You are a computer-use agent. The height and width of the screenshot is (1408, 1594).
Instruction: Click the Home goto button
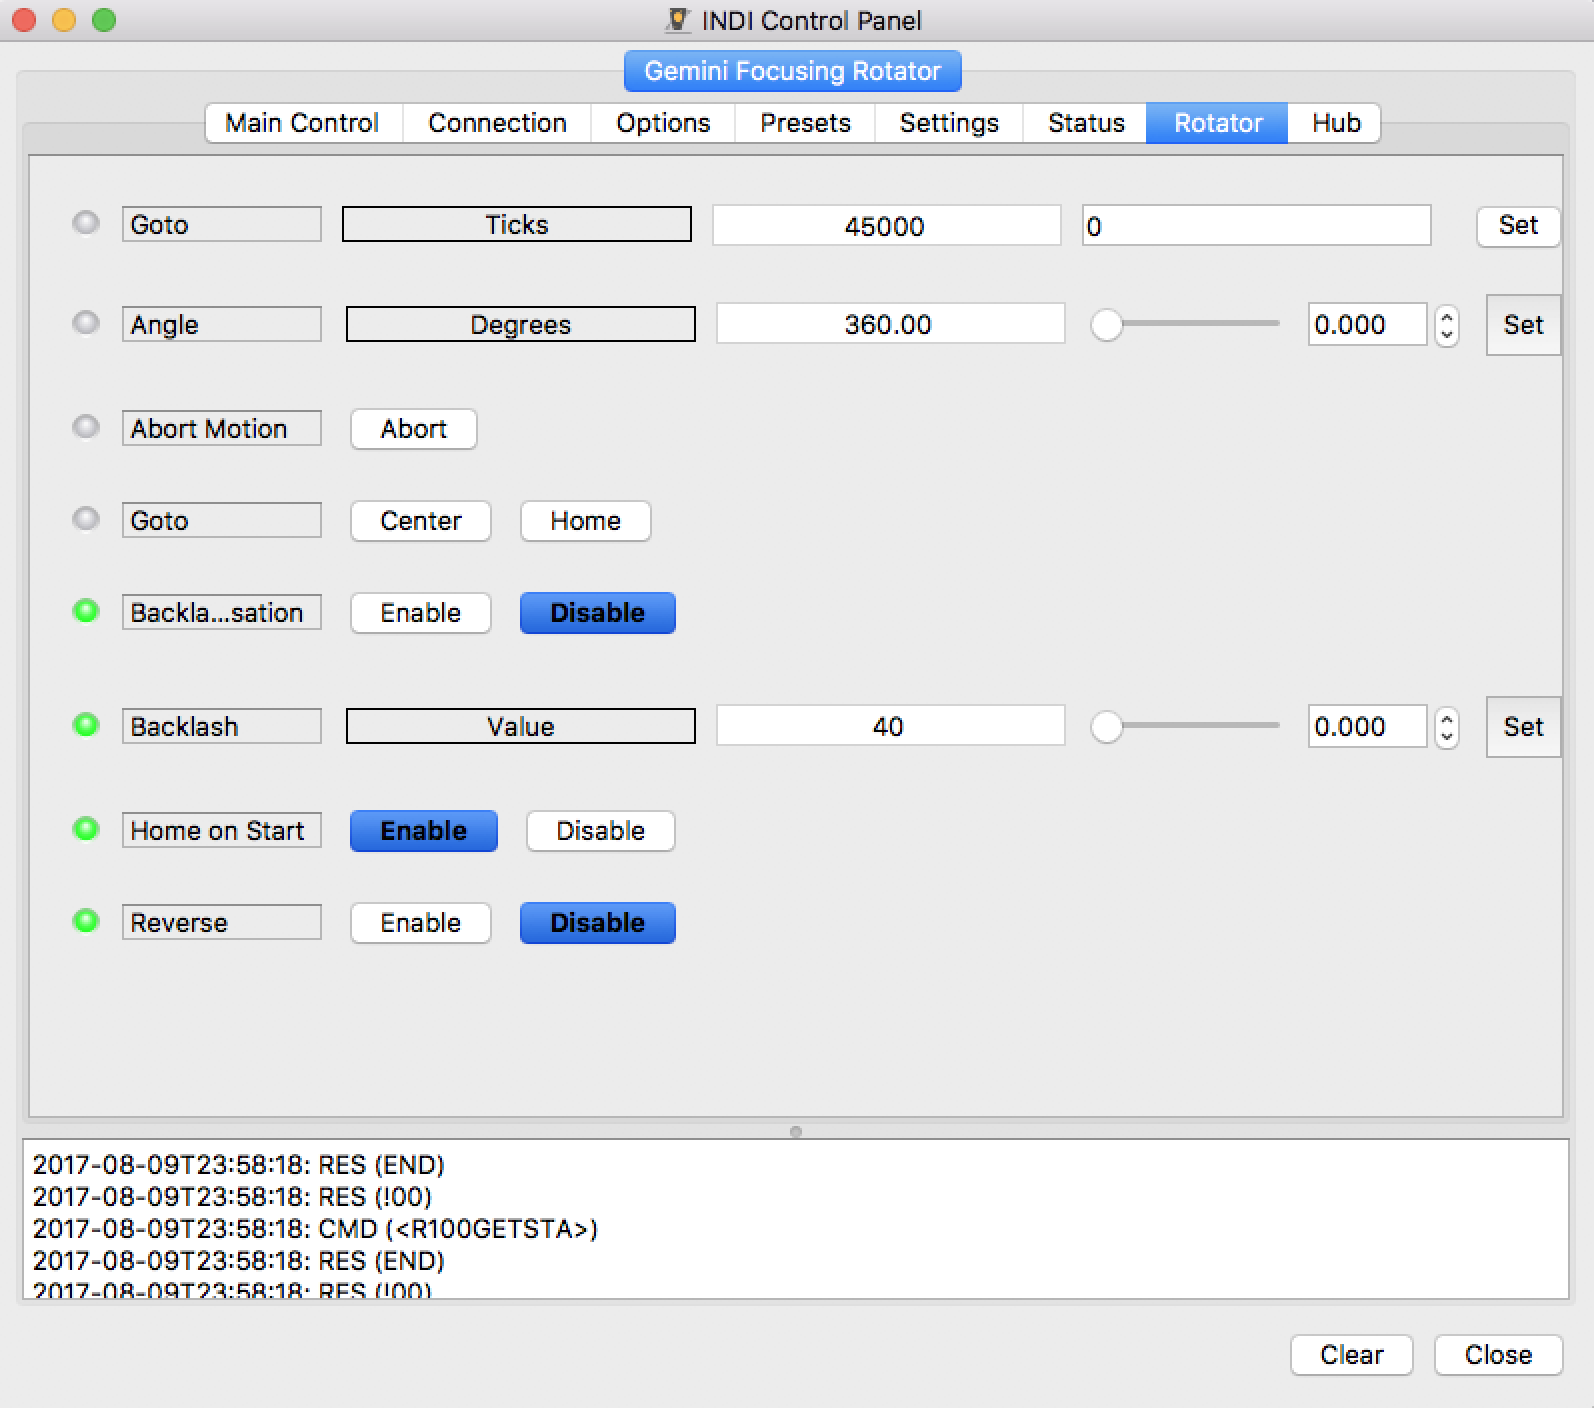(585, 521)
